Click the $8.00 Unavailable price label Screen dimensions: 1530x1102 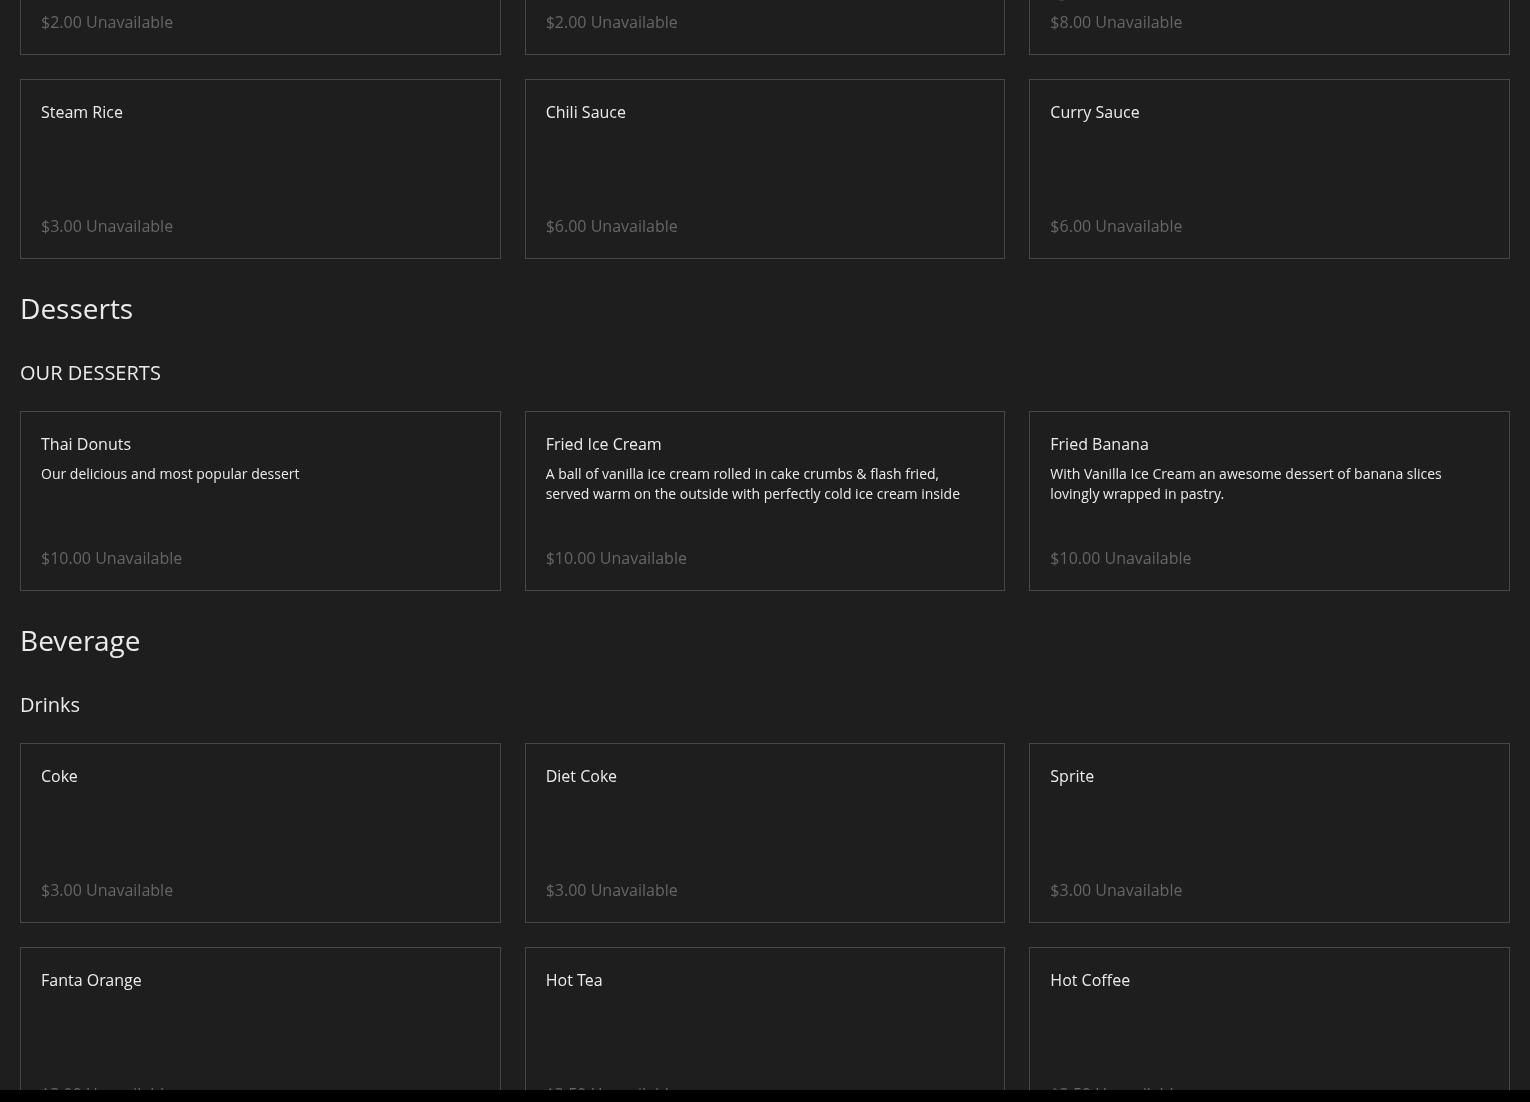1116,22
